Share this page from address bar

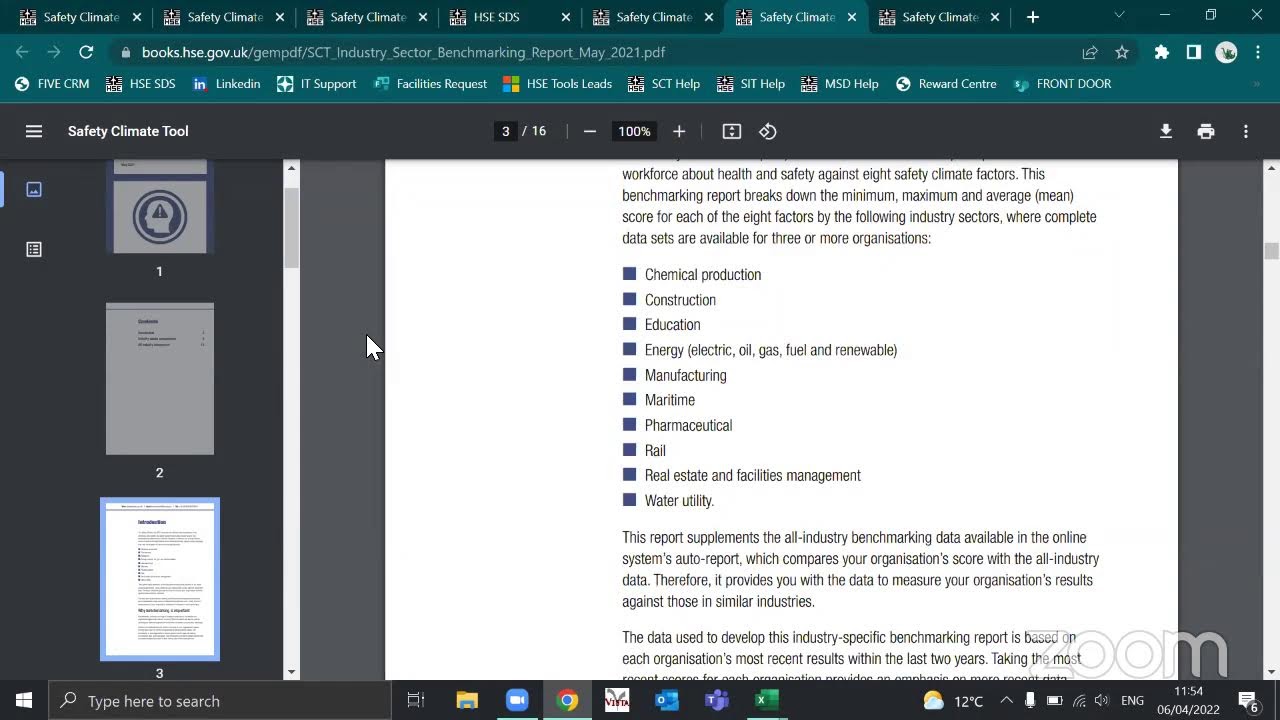pos(1090,52)
